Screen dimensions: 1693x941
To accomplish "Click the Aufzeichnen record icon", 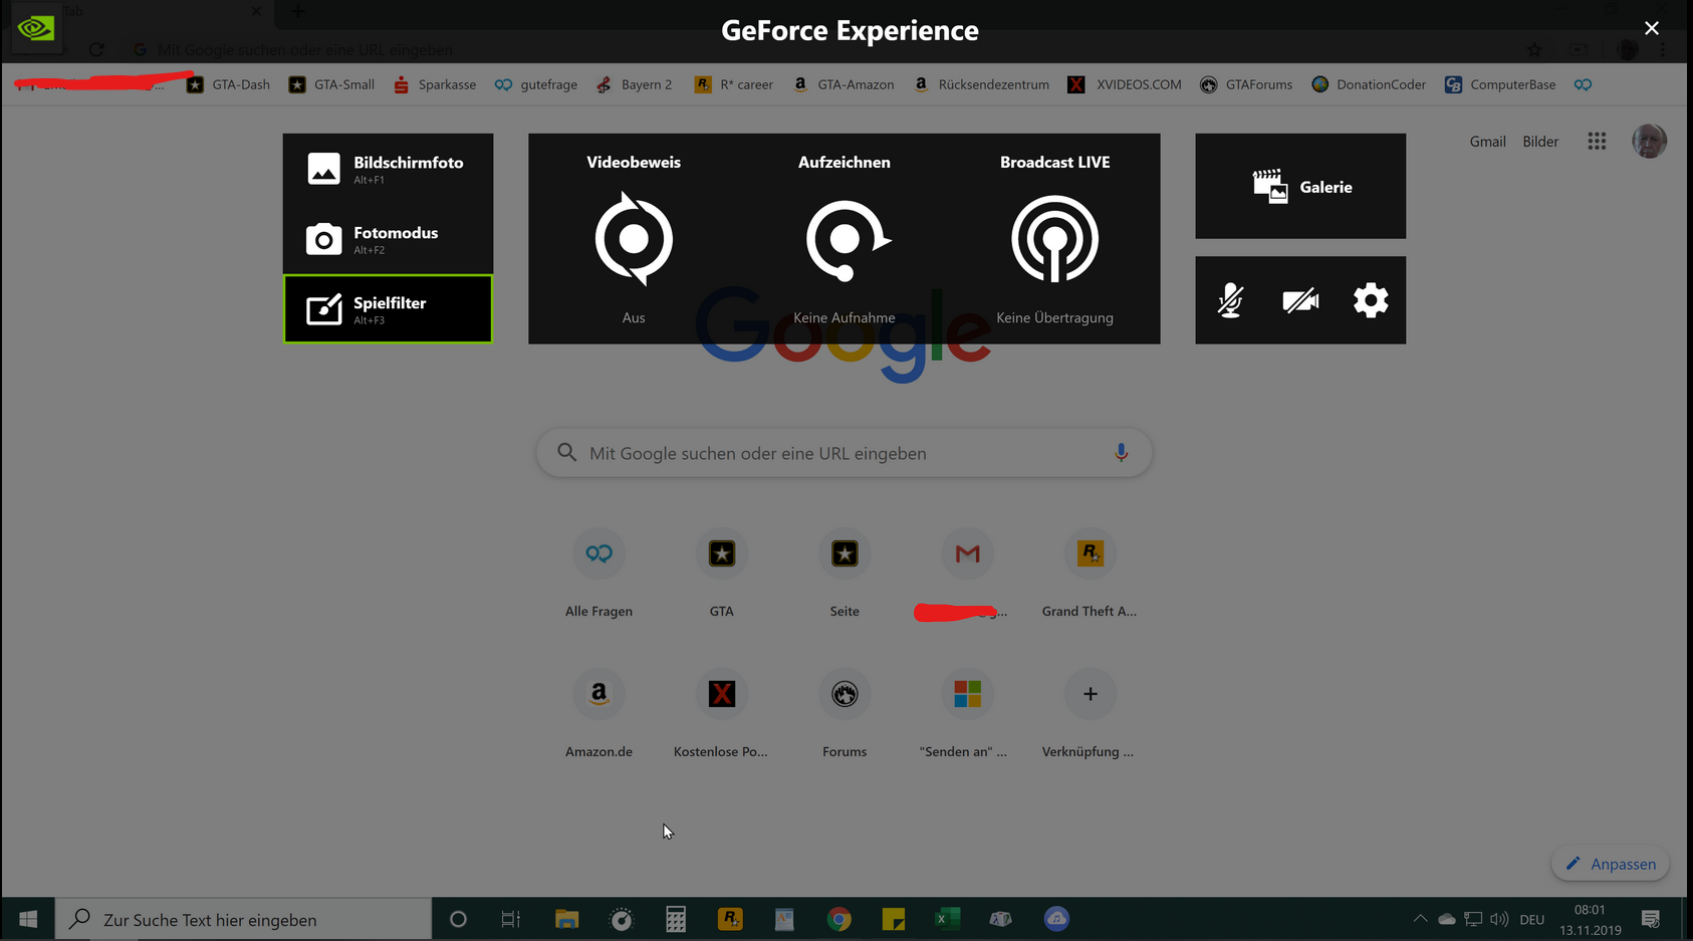I will pos(846,240).
